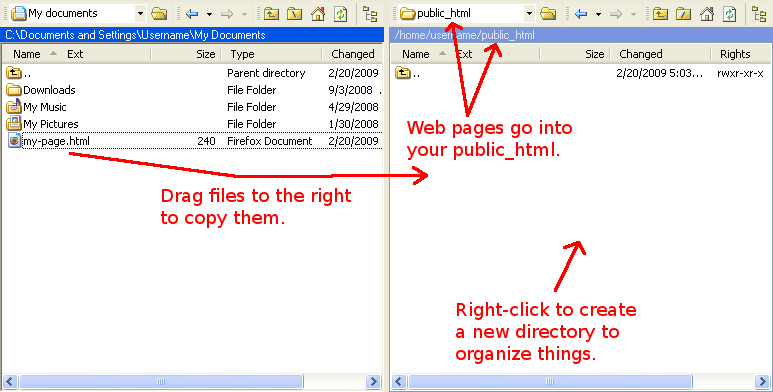Click the Downloads folder icon
This screenshot has height=392, width=773.
click(14, 90)
